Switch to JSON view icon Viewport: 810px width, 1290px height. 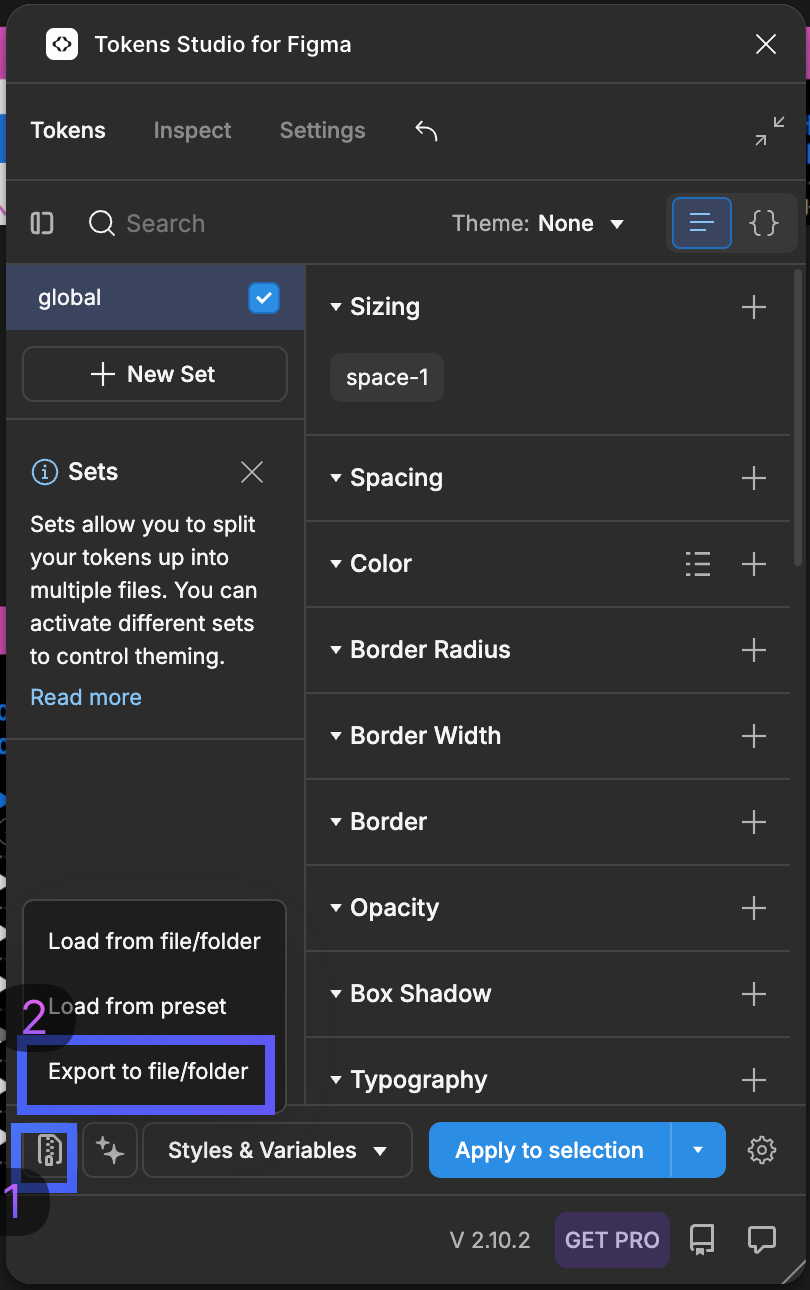[x=764, y=222]
